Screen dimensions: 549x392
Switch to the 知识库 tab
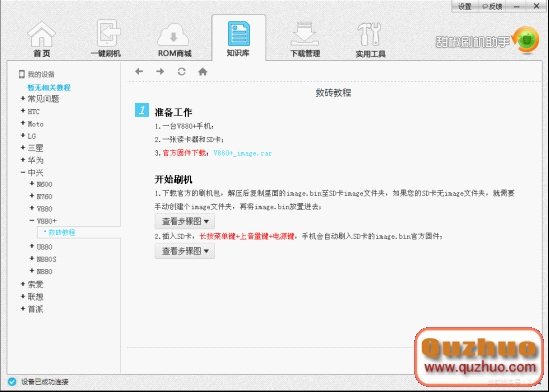tap(238, 38)
